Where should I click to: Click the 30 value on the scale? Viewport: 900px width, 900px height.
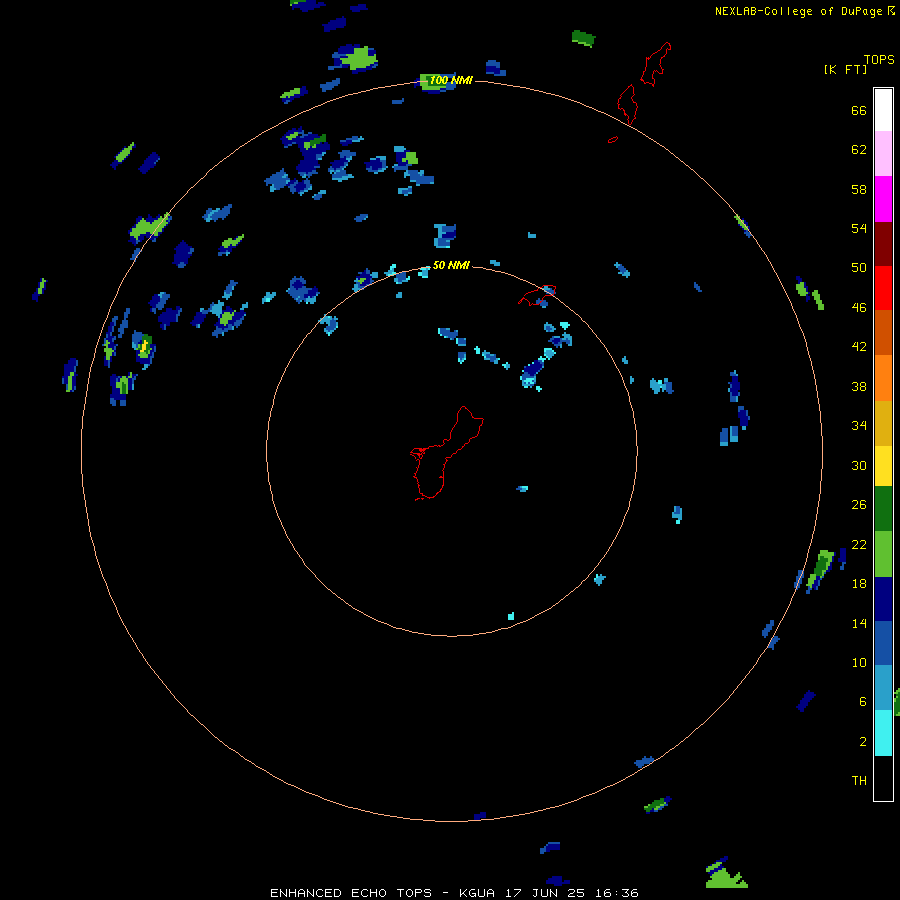coord(859,465)
